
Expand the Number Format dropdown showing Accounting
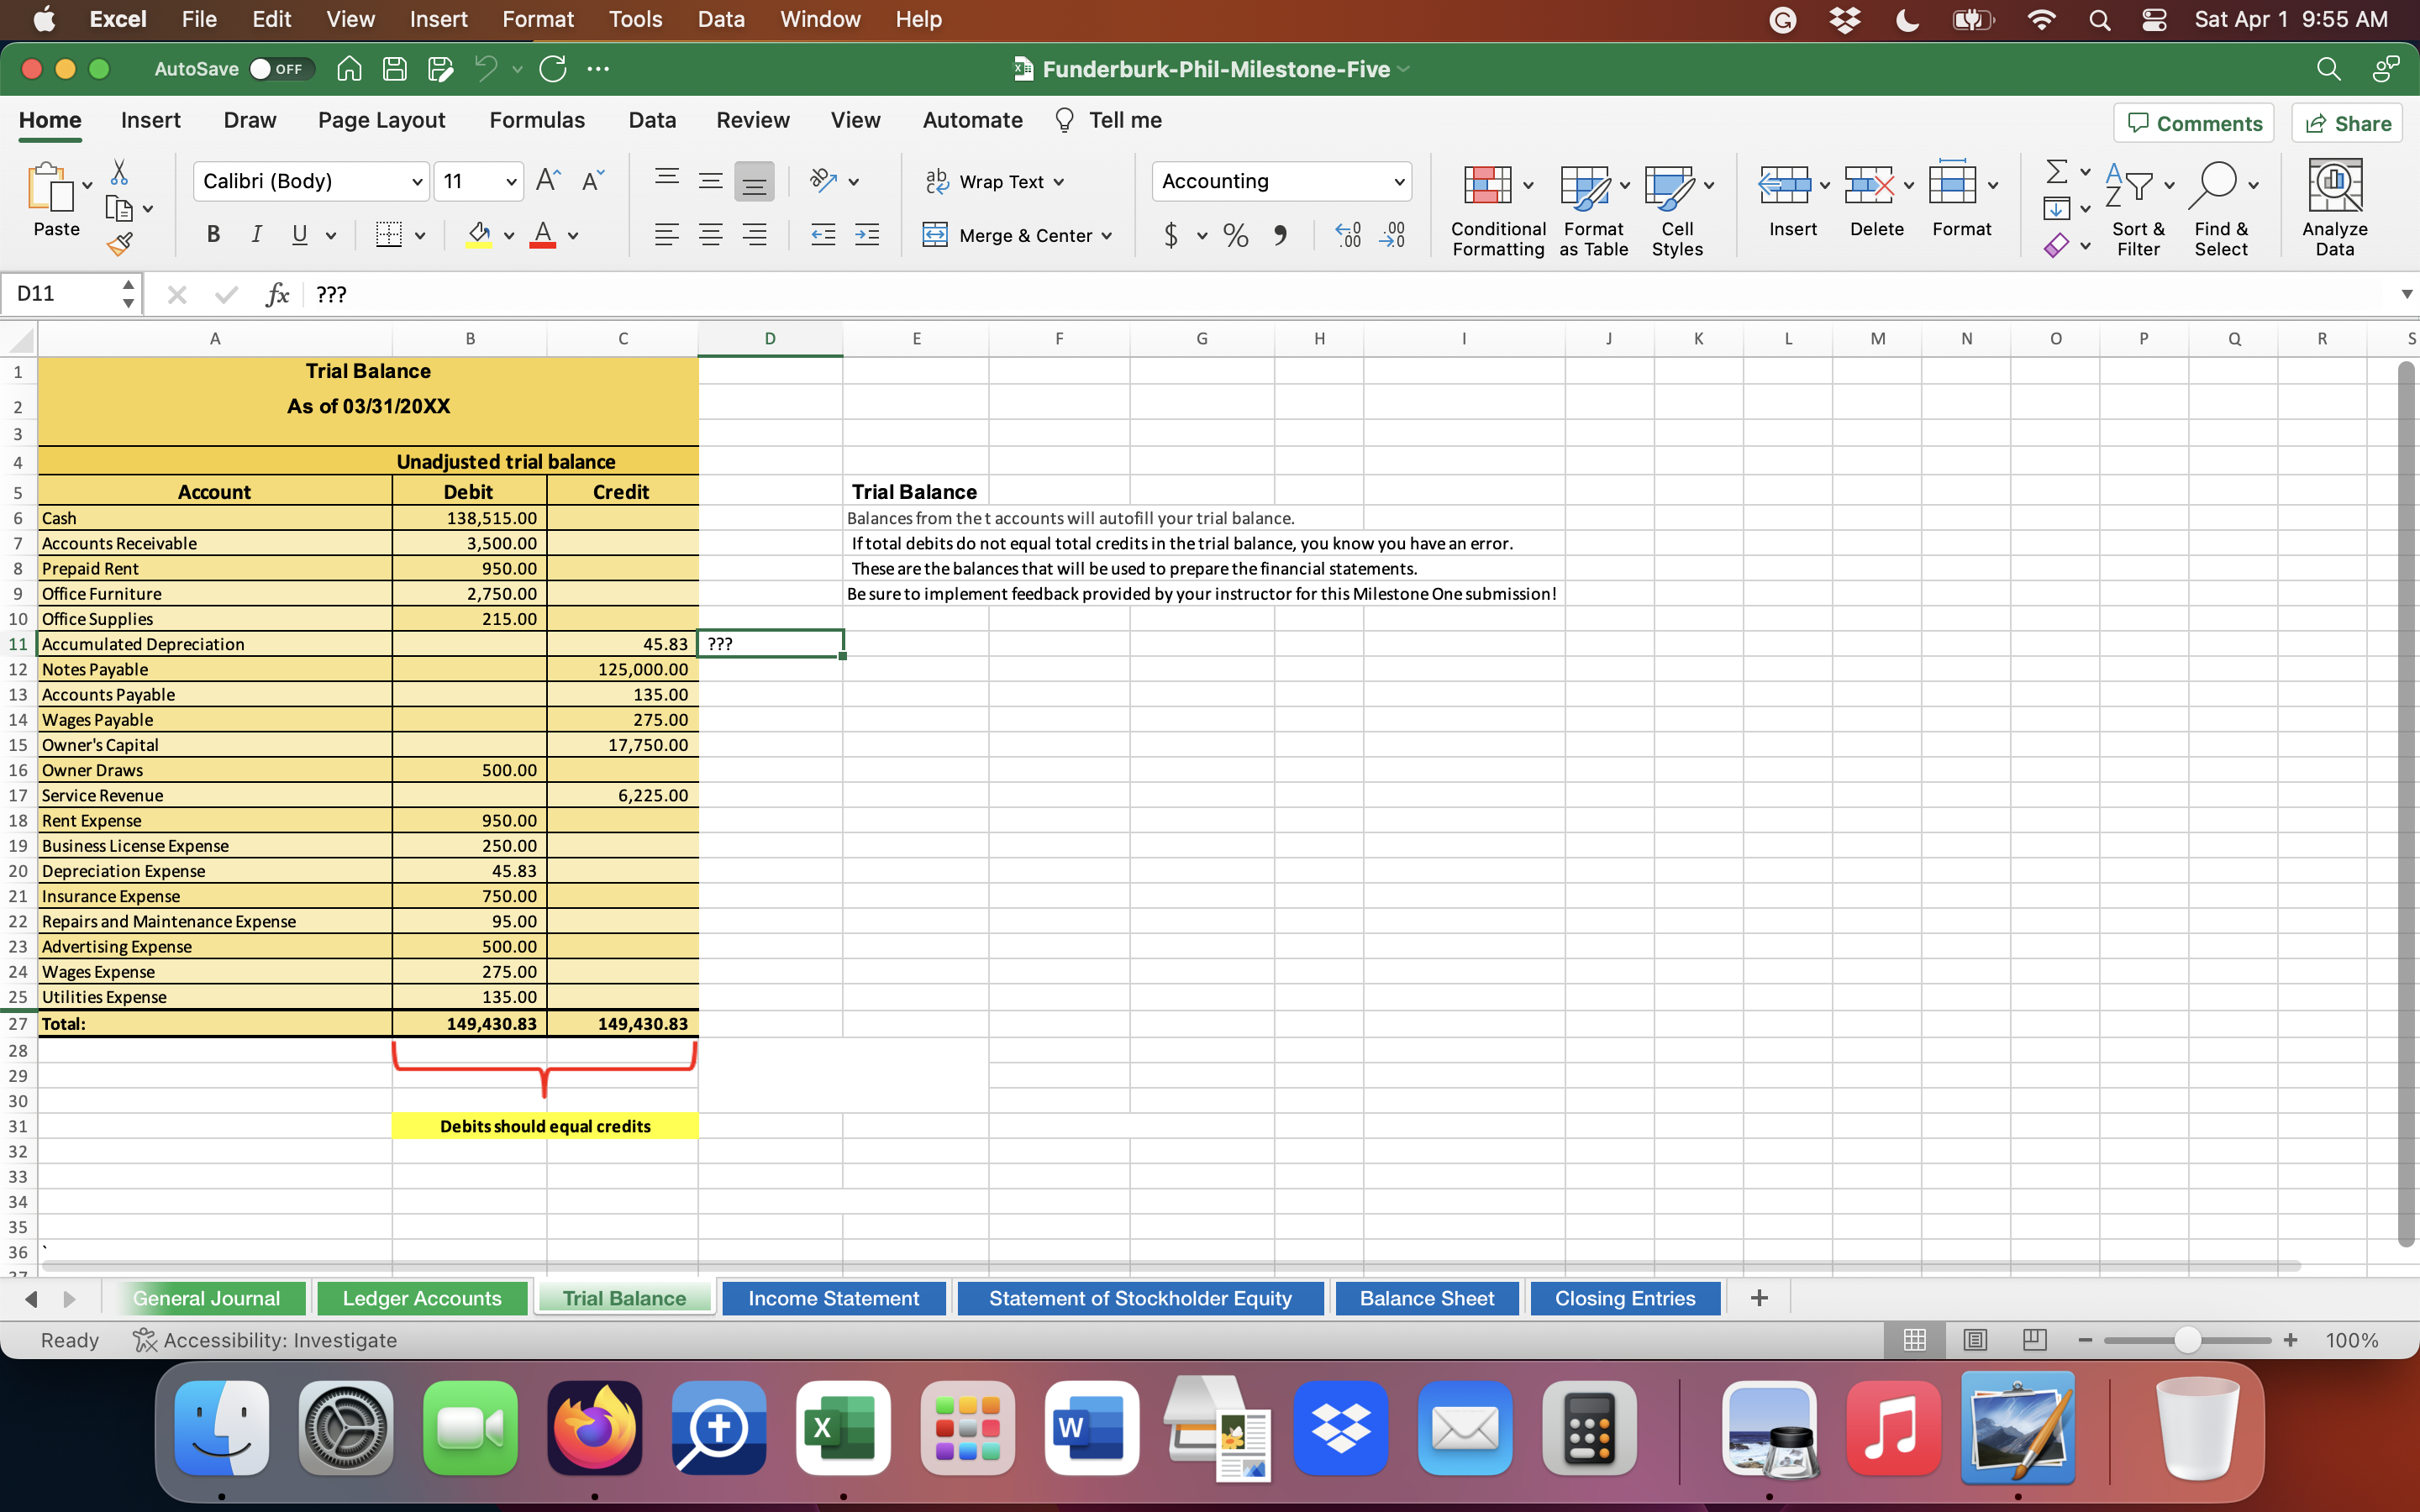(x=1397, y=181)
